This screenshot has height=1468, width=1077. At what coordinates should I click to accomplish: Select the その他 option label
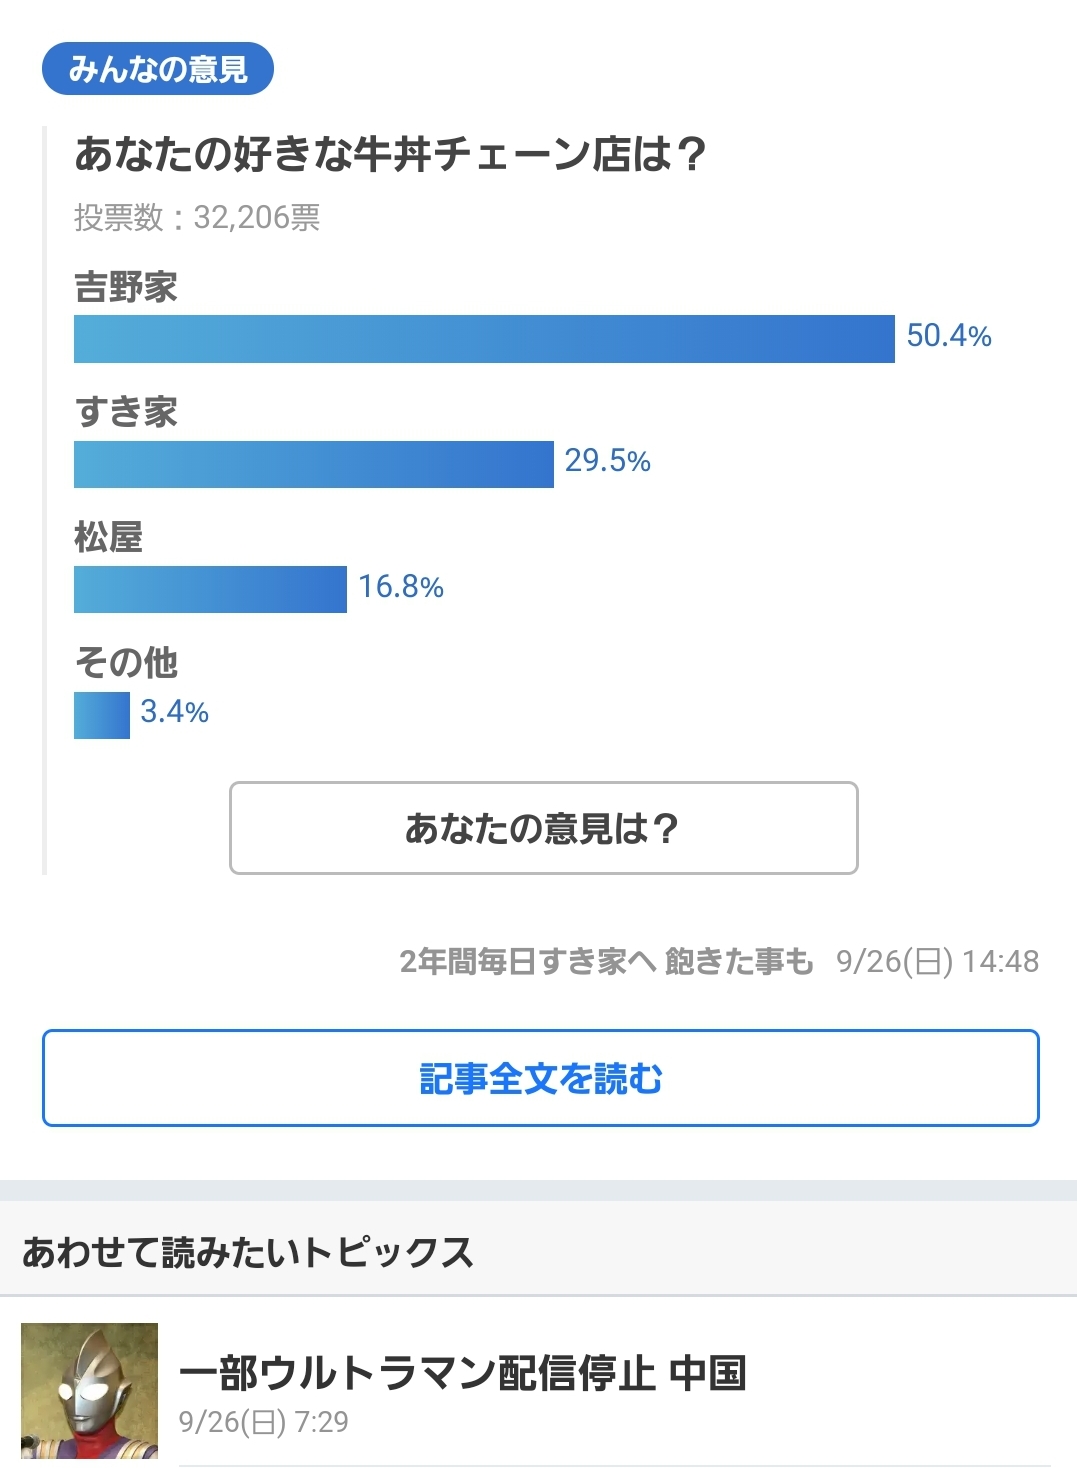pos(126,662)
